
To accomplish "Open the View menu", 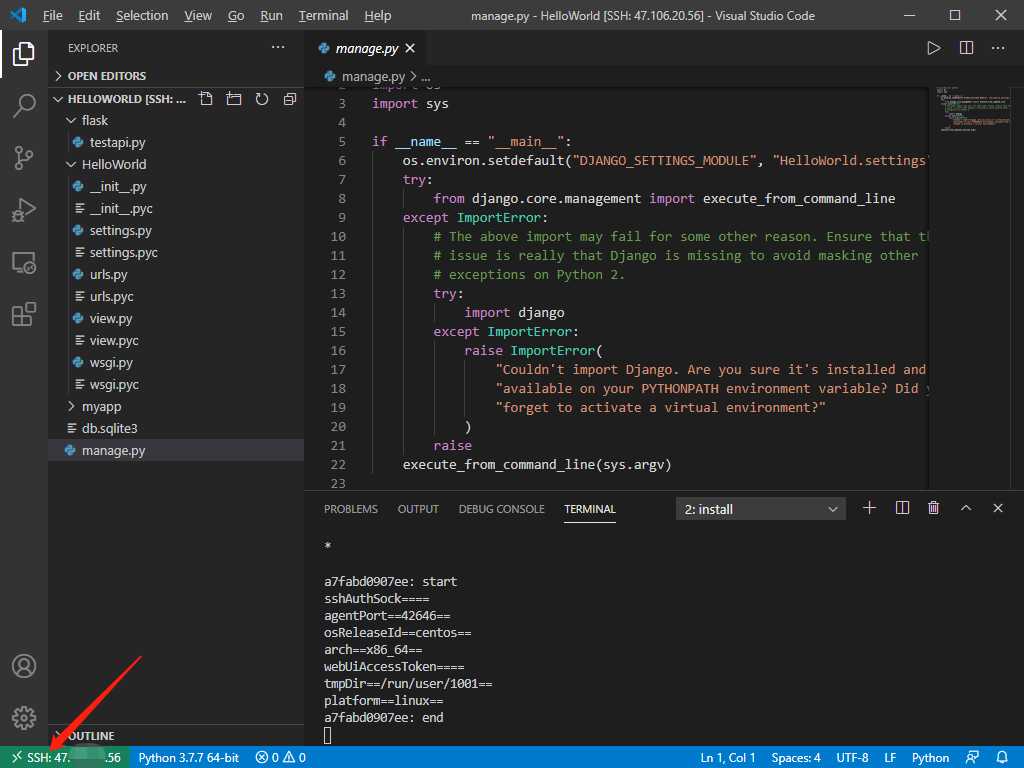I will [197, 15].
